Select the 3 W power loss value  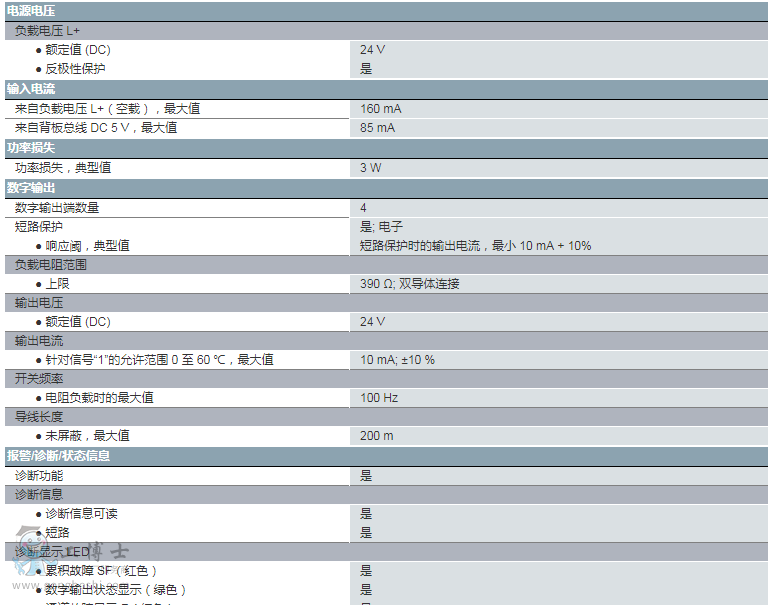pyautogui.click(x=371, y=168)
